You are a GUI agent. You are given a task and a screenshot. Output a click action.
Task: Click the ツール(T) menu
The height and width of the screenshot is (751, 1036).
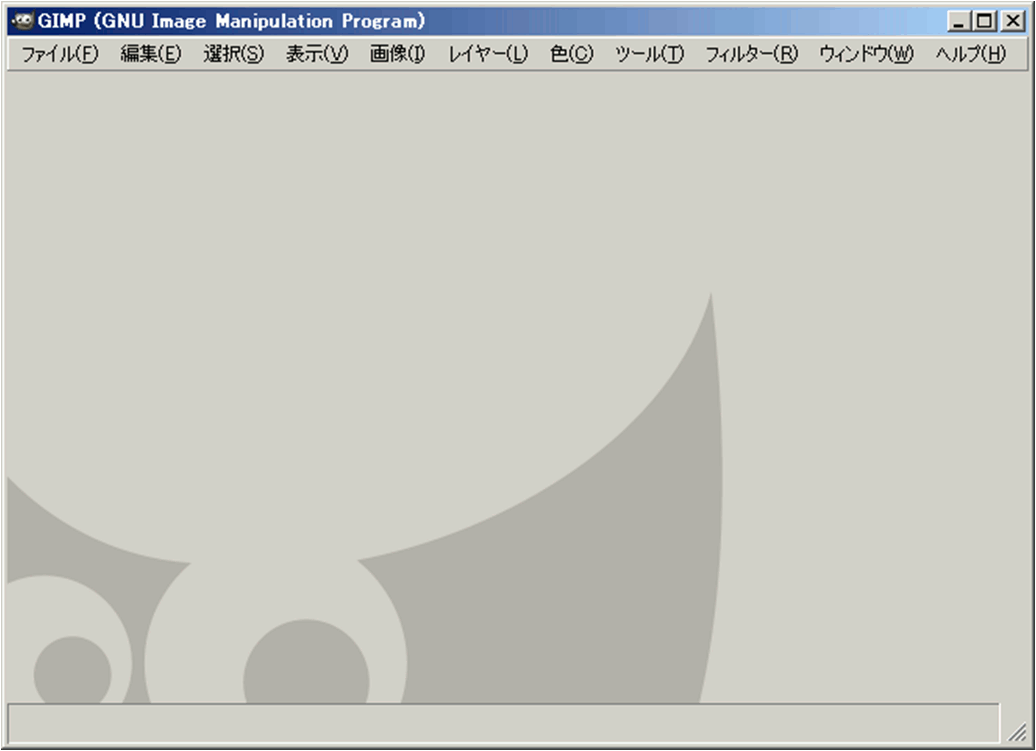pos(649,55)
